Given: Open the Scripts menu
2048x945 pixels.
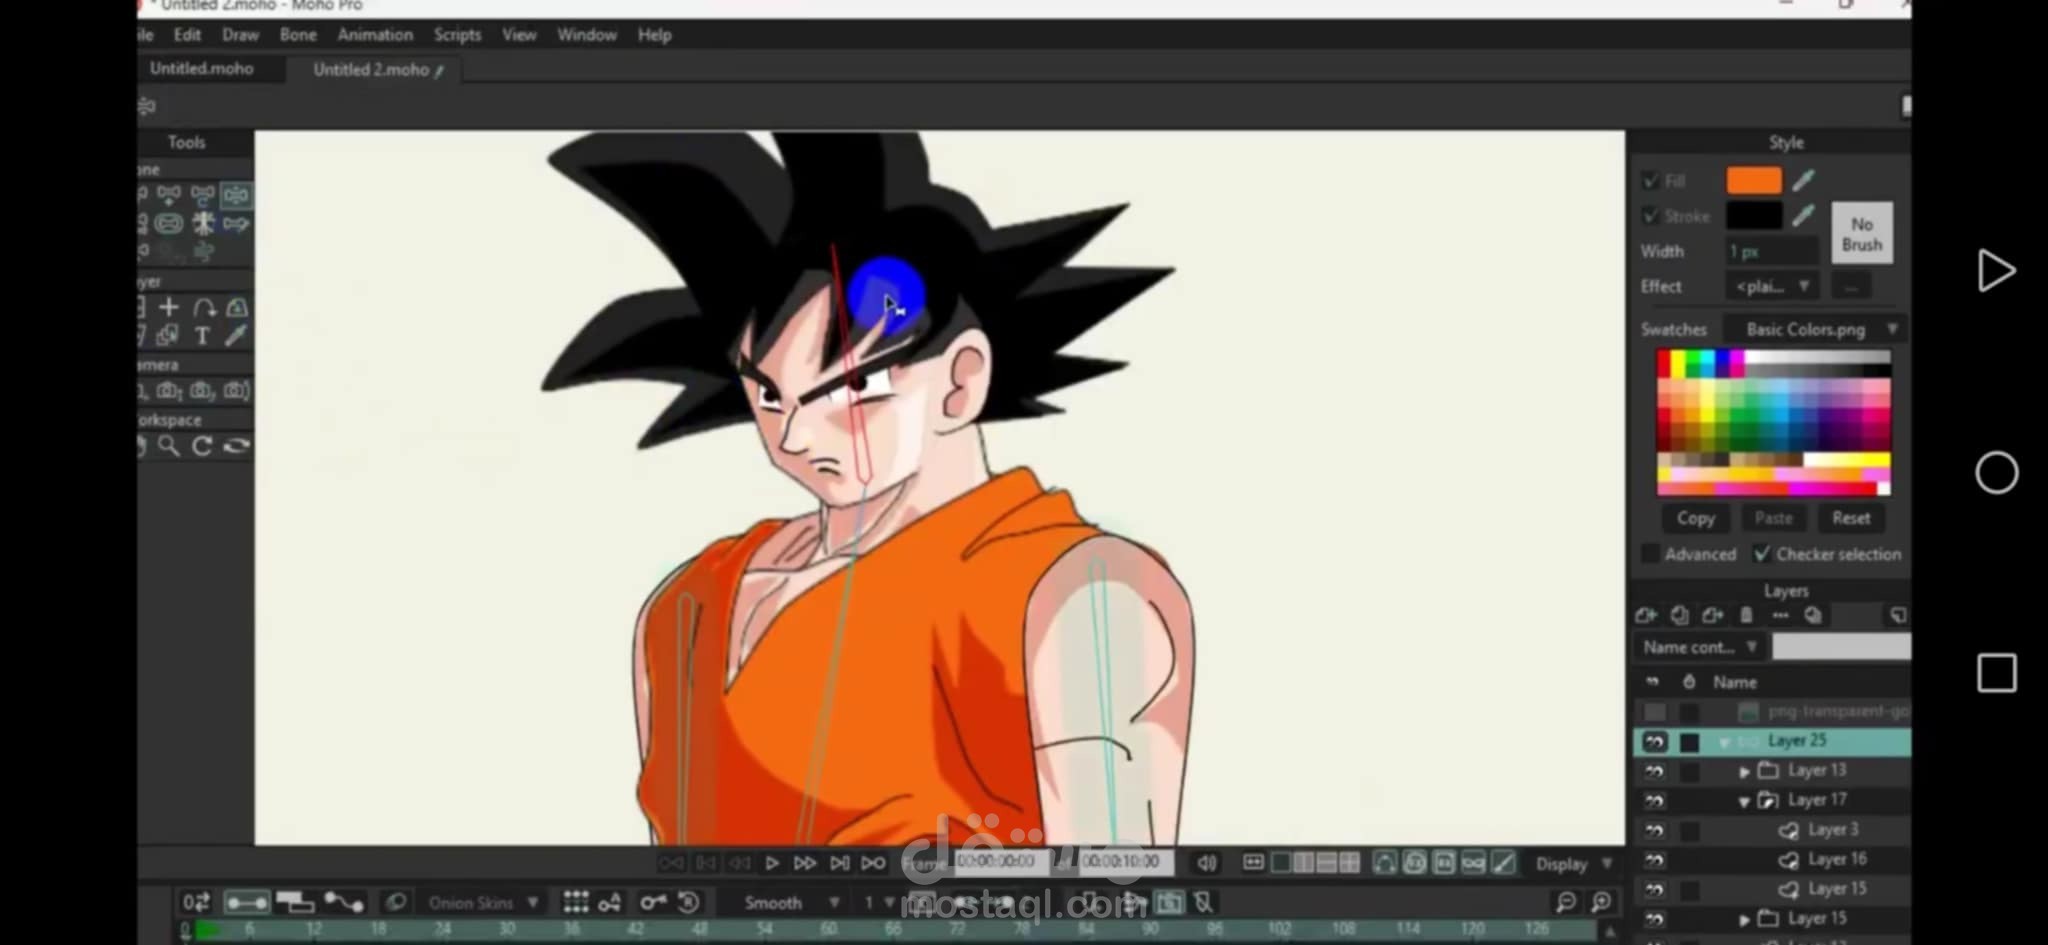Looking at the screenshot, I should tap(457, 35).
